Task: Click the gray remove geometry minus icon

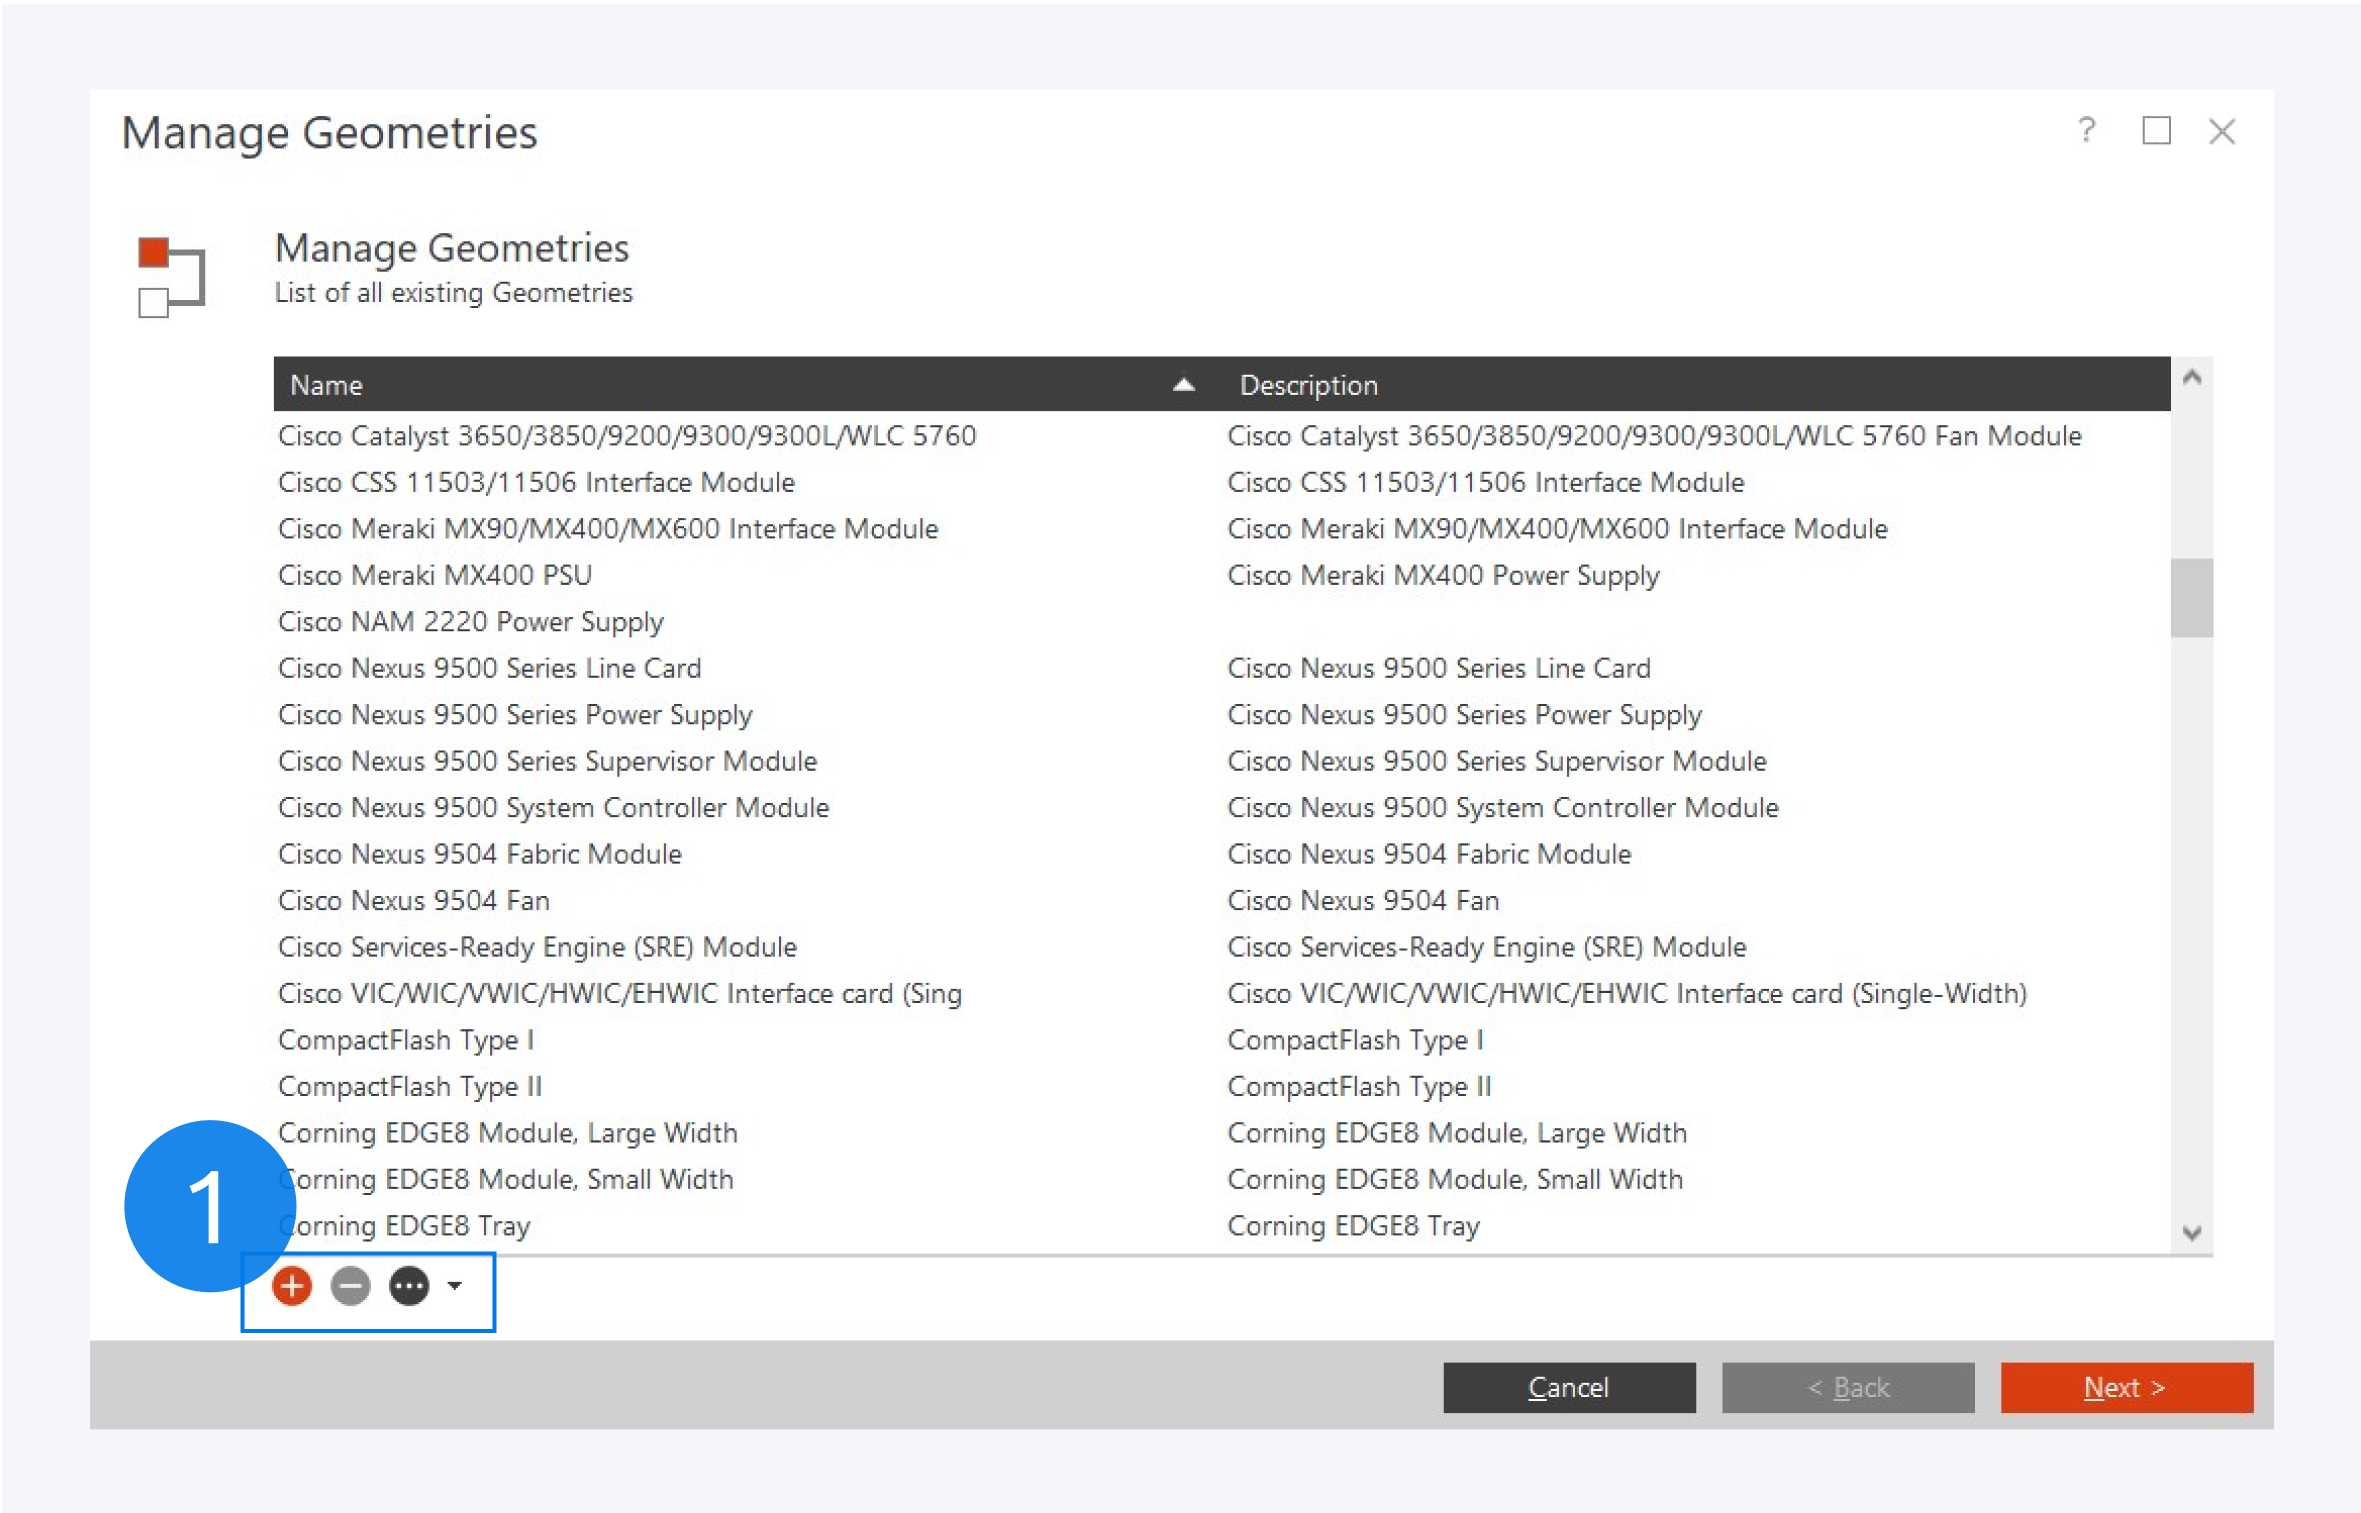Action: [x=351, y=1286]
